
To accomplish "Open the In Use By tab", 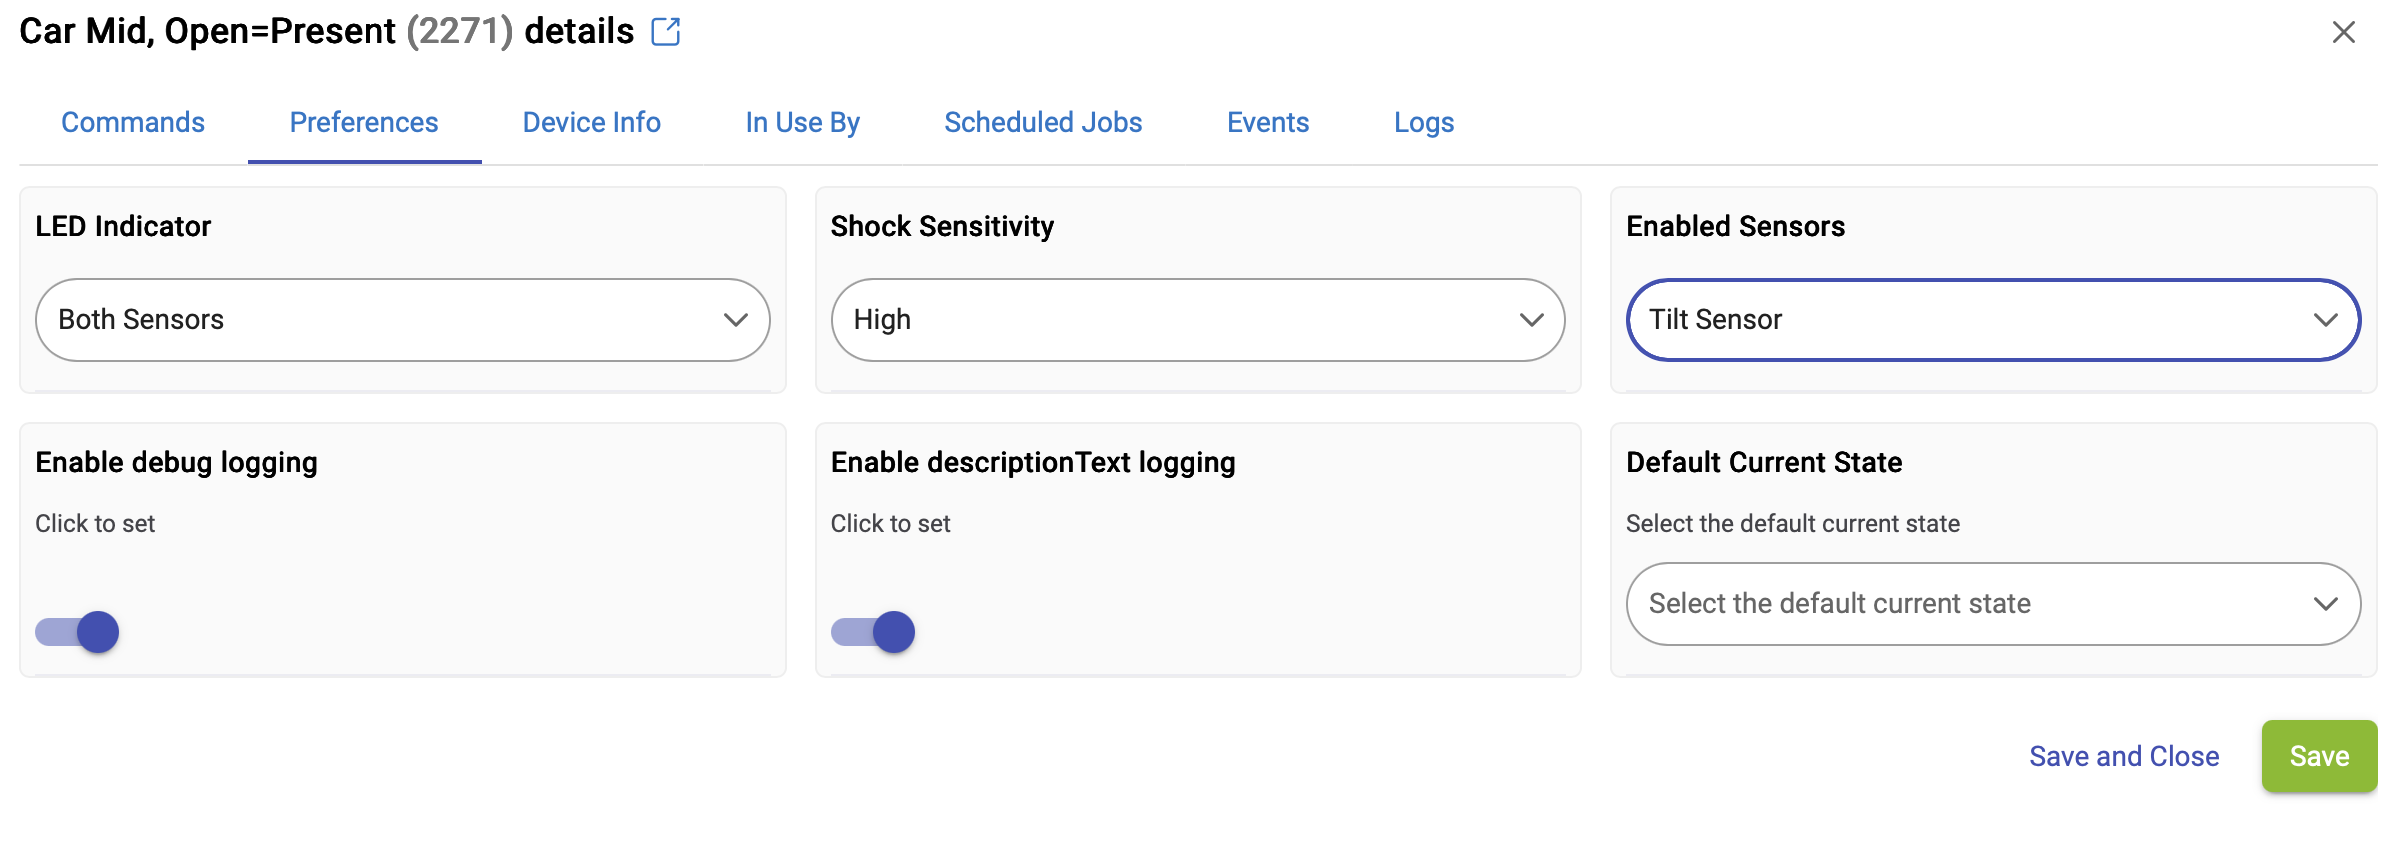I will coord(803,122).
